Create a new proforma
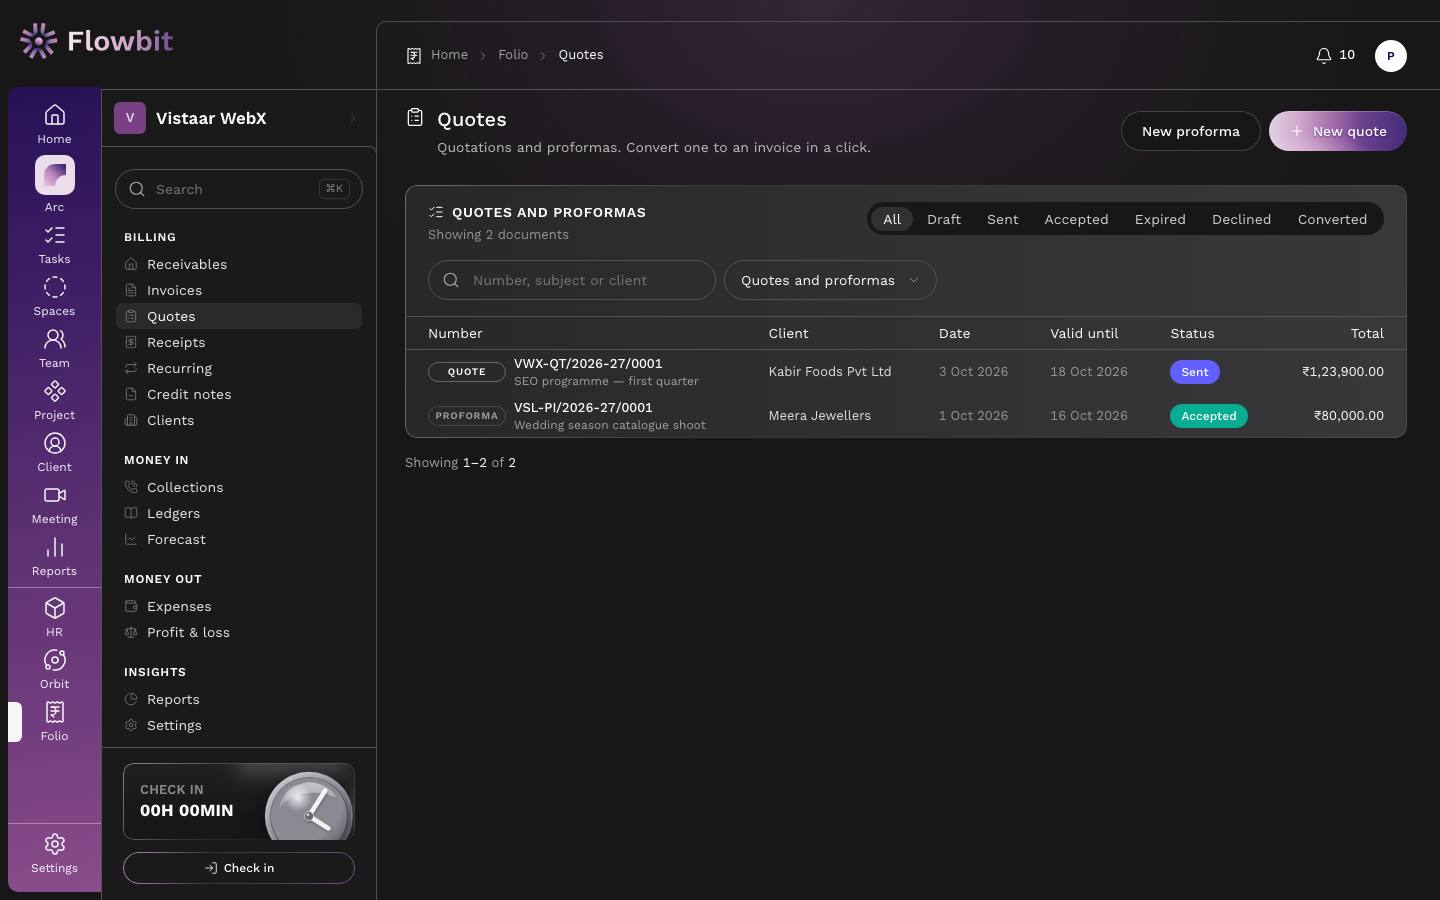The image size is (1440, 900). tap(1190, 131)
